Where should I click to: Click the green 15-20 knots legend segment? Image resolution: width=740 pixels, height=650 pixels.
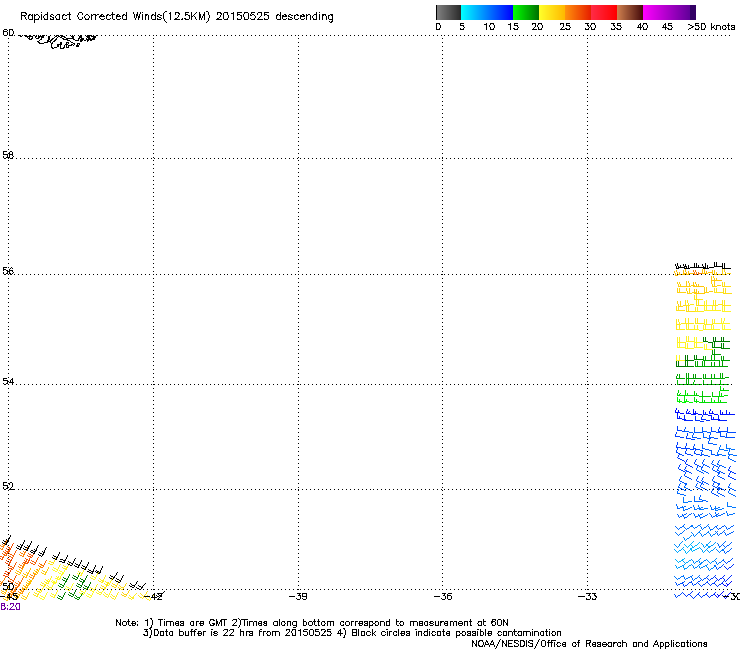526,12
